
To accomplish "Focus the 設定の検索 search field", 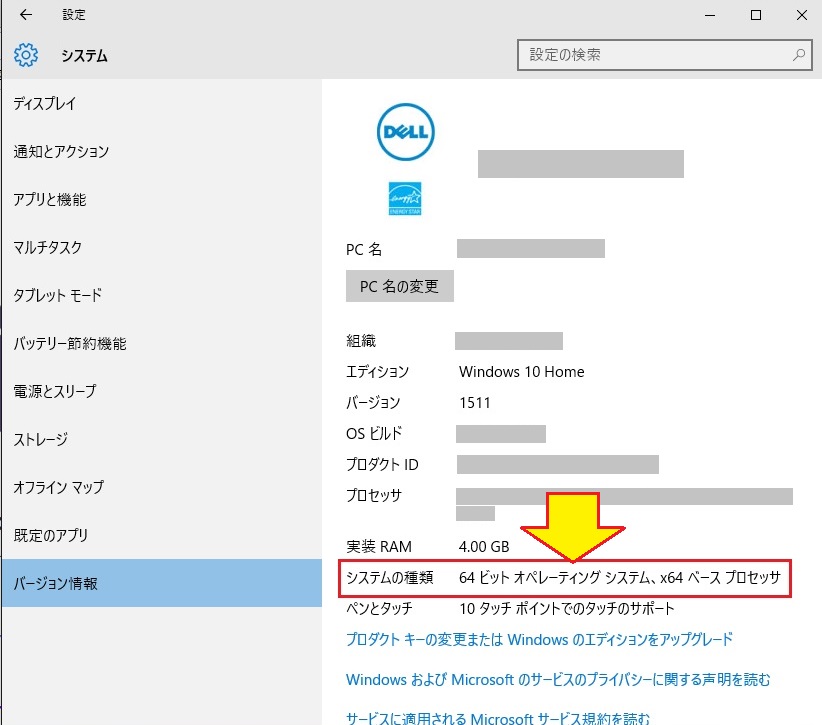I will [x=655, y=55].
